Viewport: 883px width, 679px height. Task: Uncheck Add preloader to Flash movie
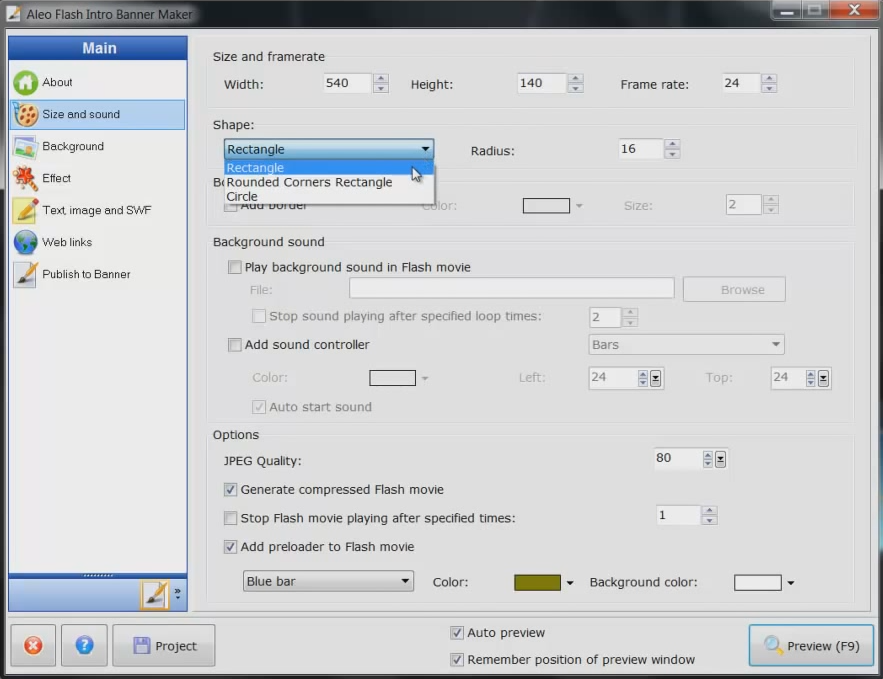pos(230,547)
